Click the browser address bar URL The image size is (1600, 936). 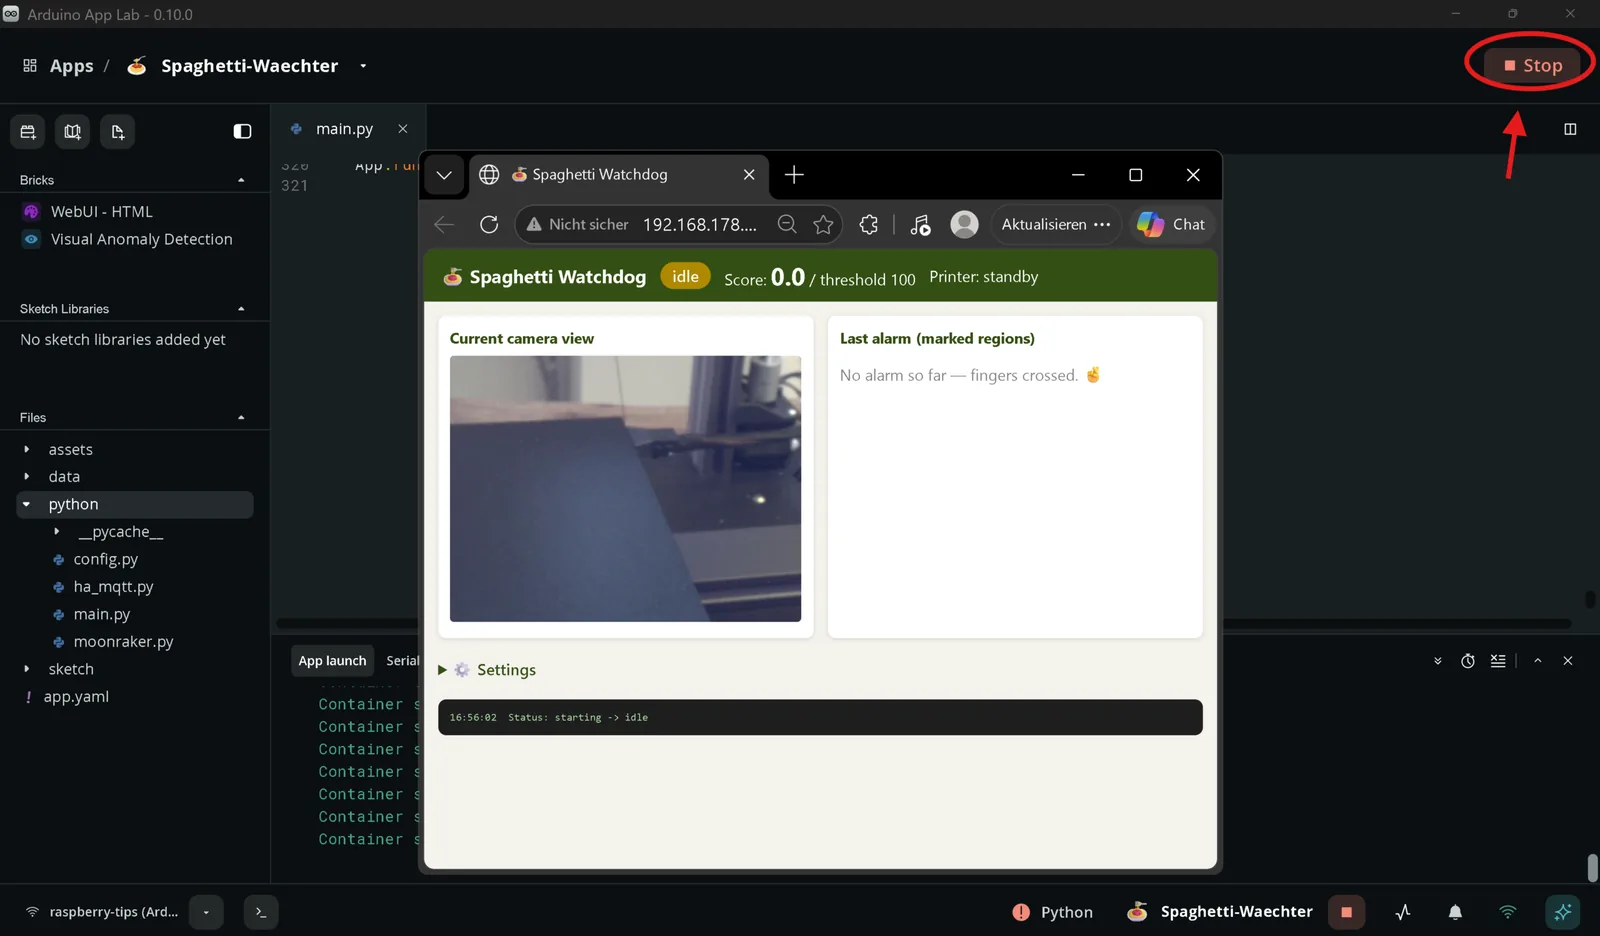700,225
